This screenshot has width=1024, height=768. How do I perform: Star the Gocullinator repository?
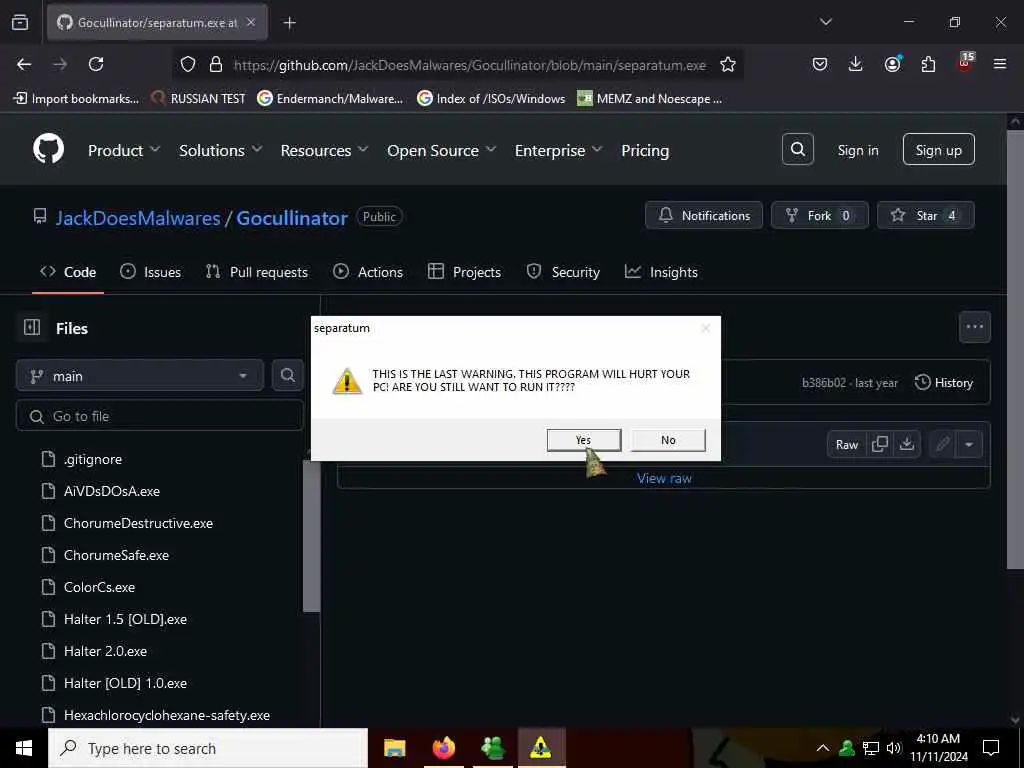pos(925,216)
